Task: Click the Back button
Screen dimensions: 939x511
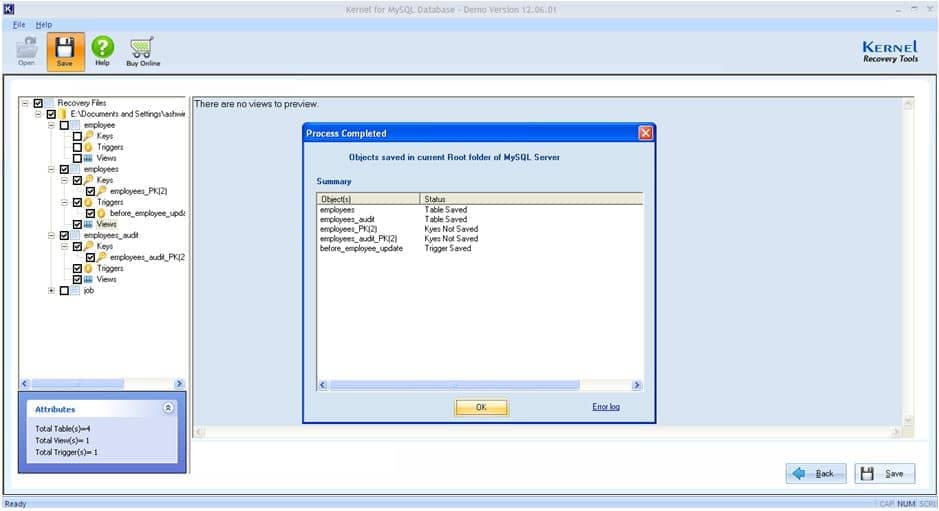Action: [x=816, y=473]
